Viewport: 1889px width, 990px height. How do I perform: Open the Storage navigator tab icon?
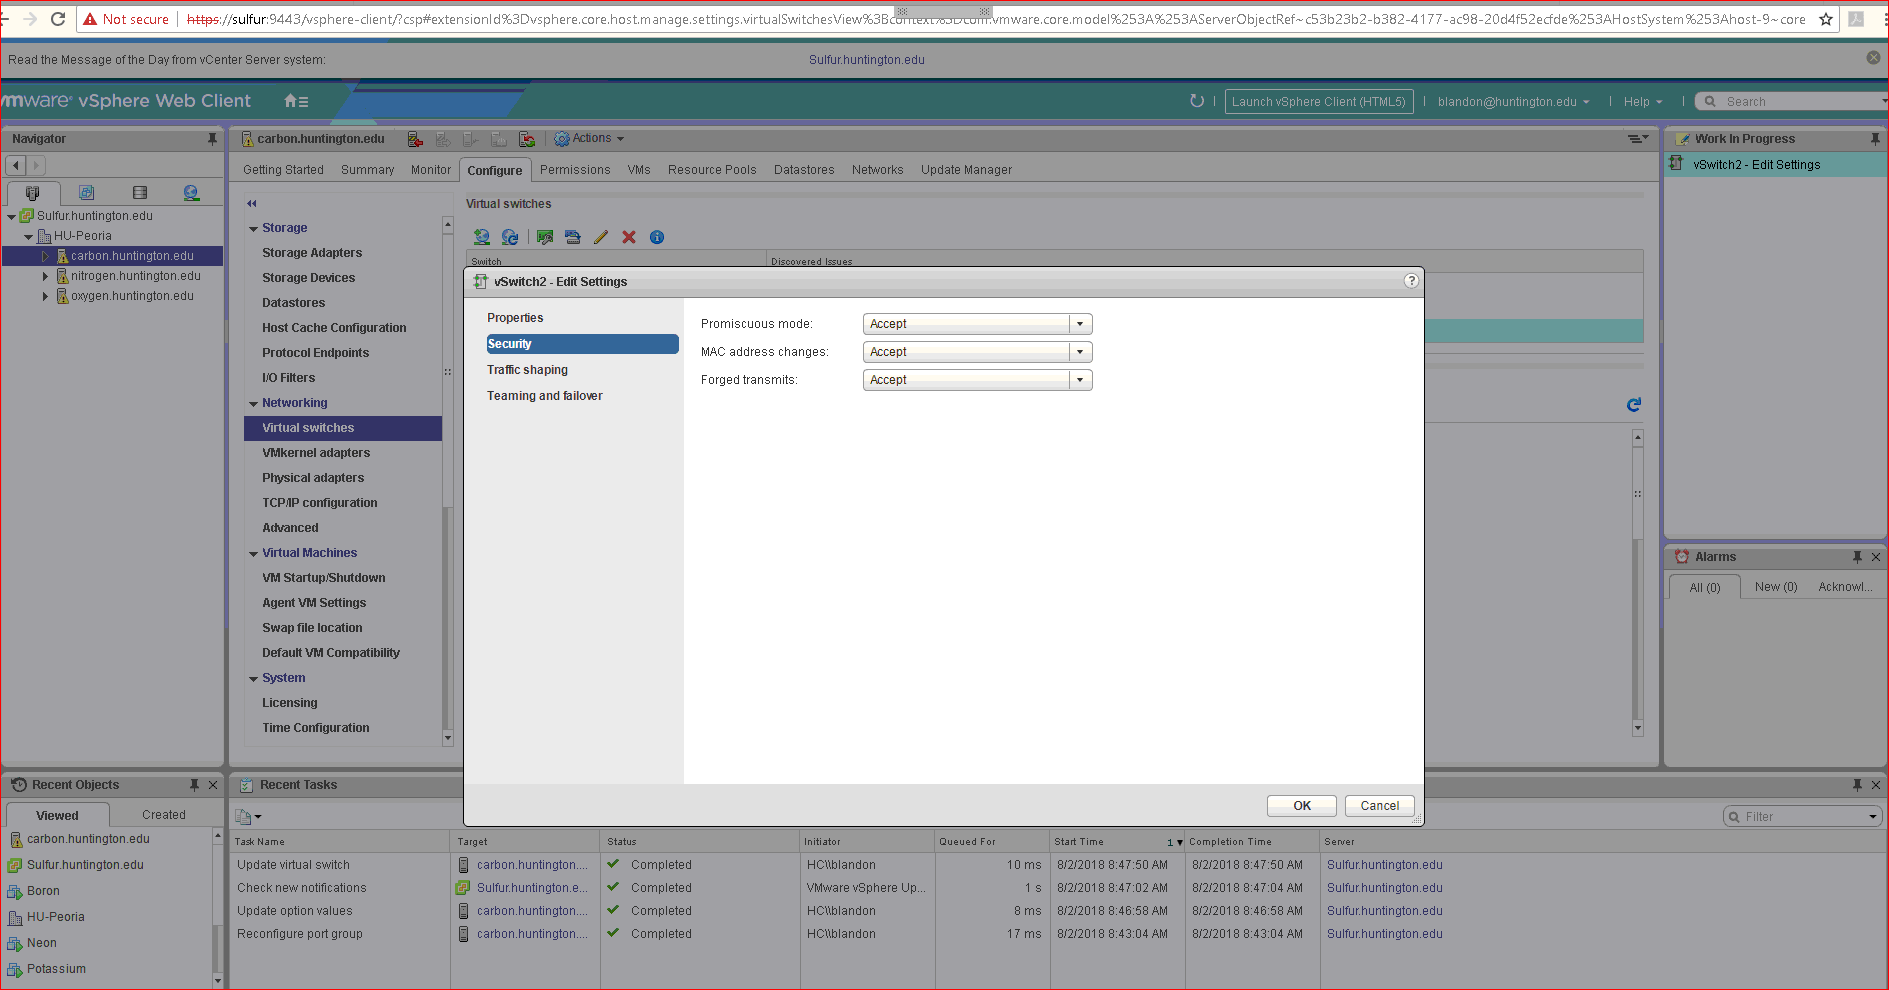pyautogui.click(x=140, y=193)
